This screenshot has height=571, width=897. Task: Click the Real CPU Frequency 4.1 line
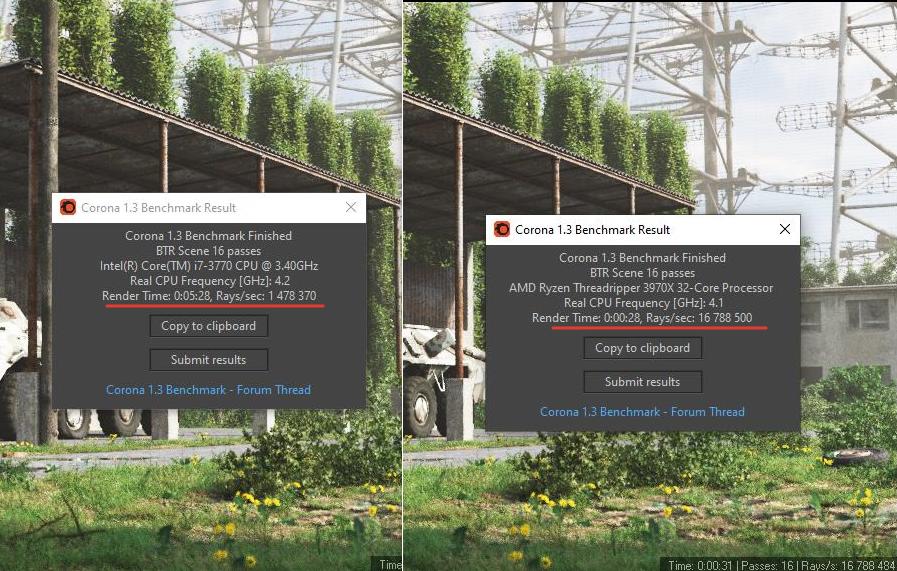click(644, 303)
